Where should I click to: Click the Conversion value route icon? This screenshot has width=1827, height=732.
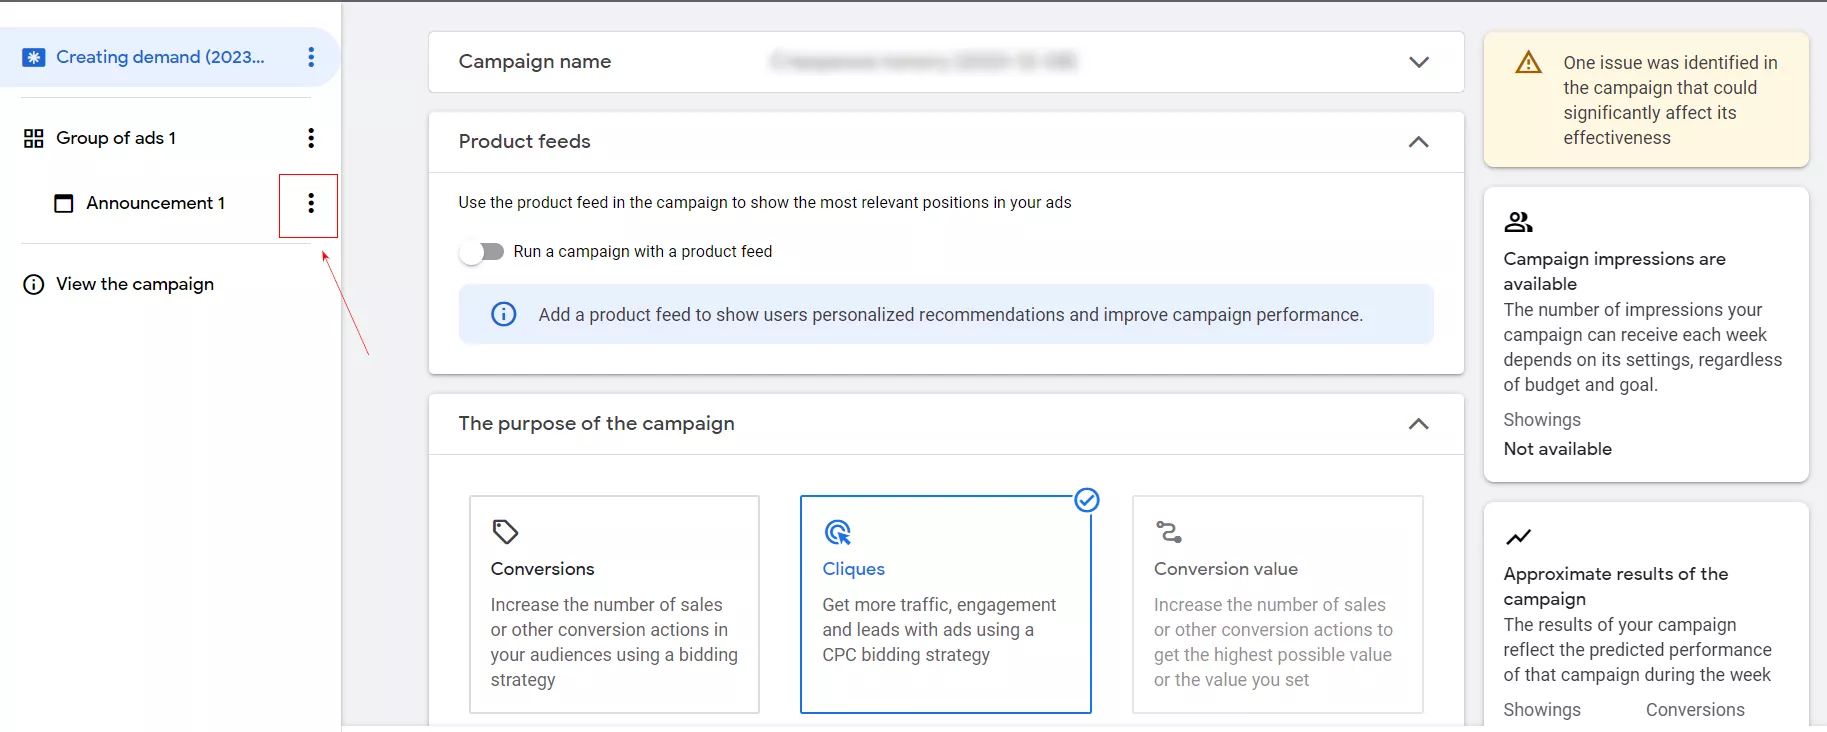[x=1169, y=531]
